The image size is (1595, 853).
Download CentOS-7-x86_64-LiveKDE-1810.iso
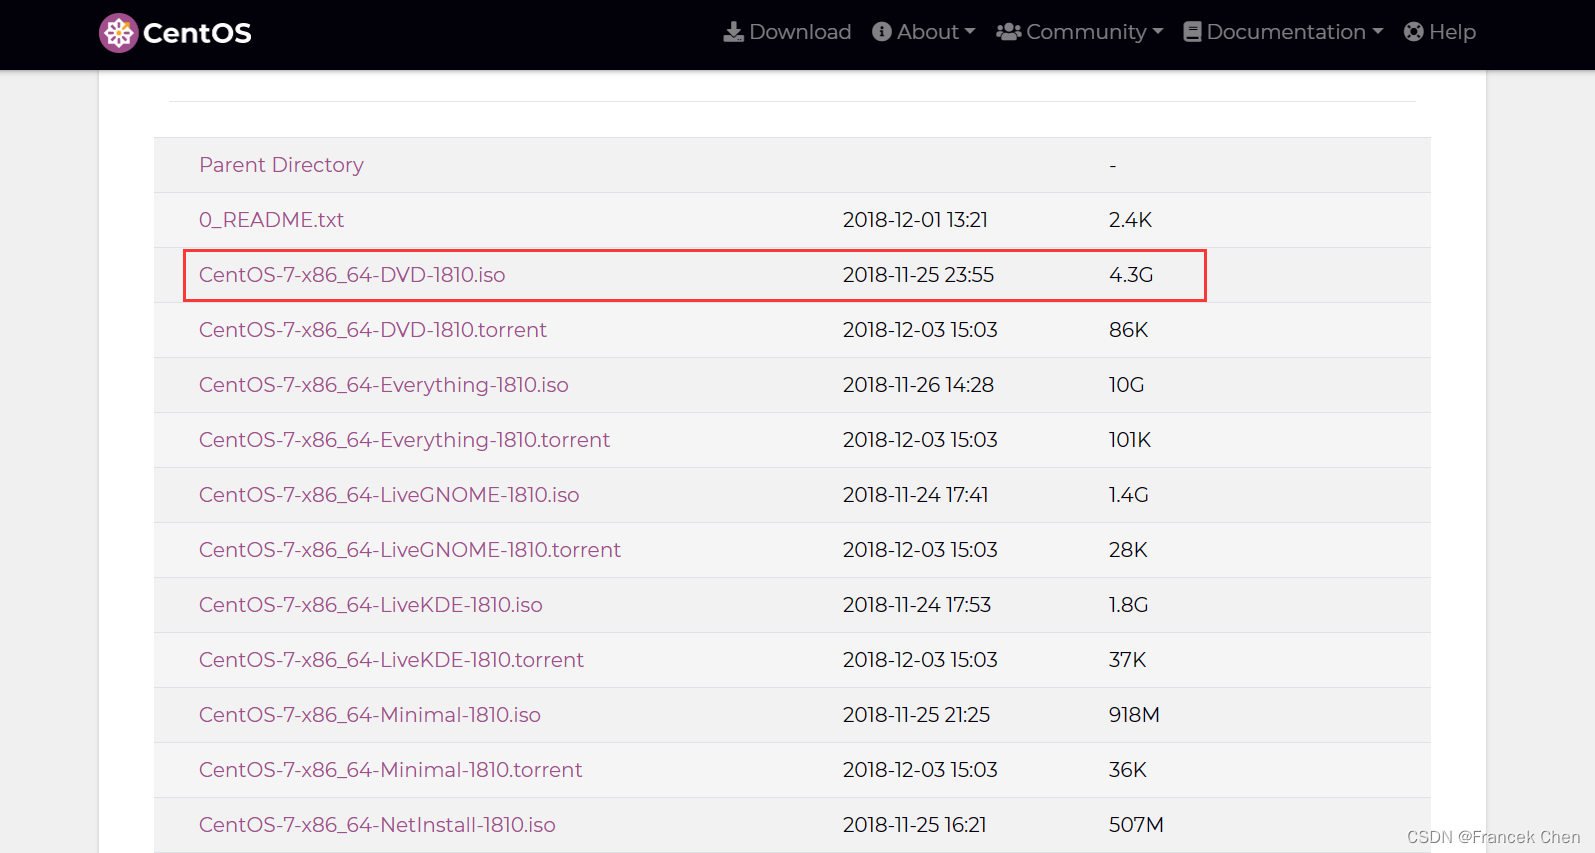pos(371,605)
